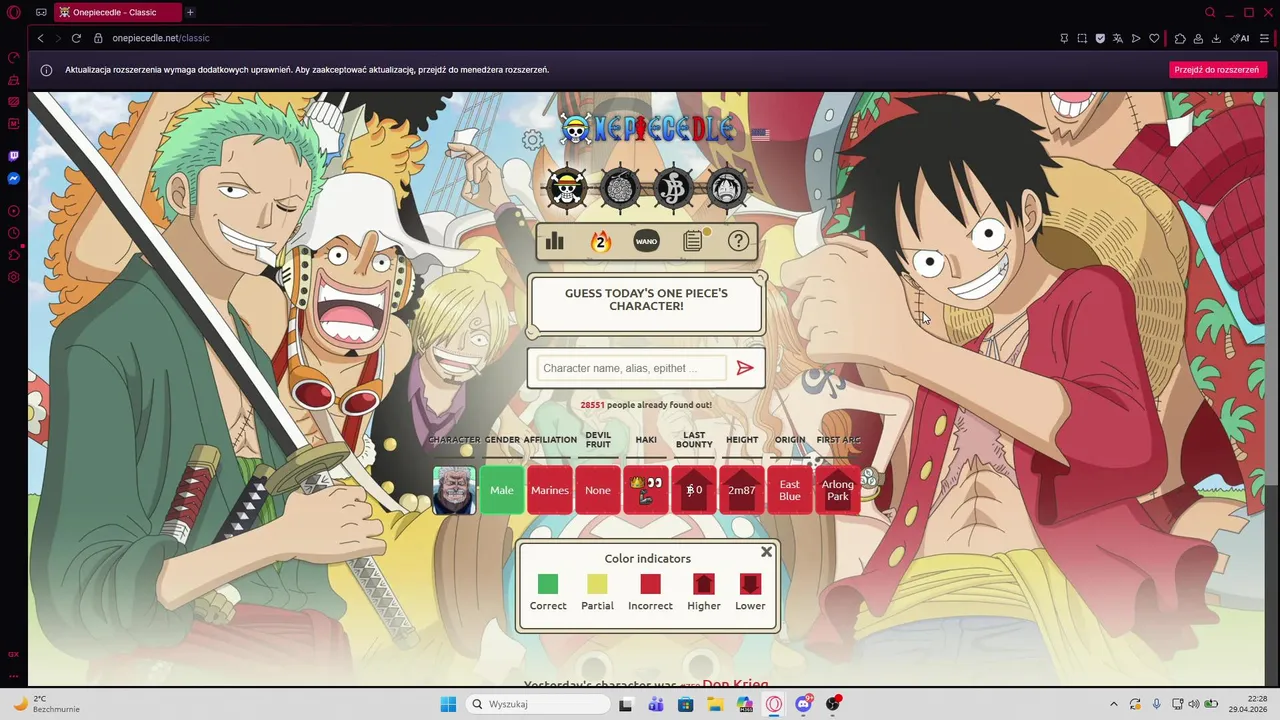Open the statistics bar chart icon
Viewport: 1280px width, 720px height.
click(555, 241)
